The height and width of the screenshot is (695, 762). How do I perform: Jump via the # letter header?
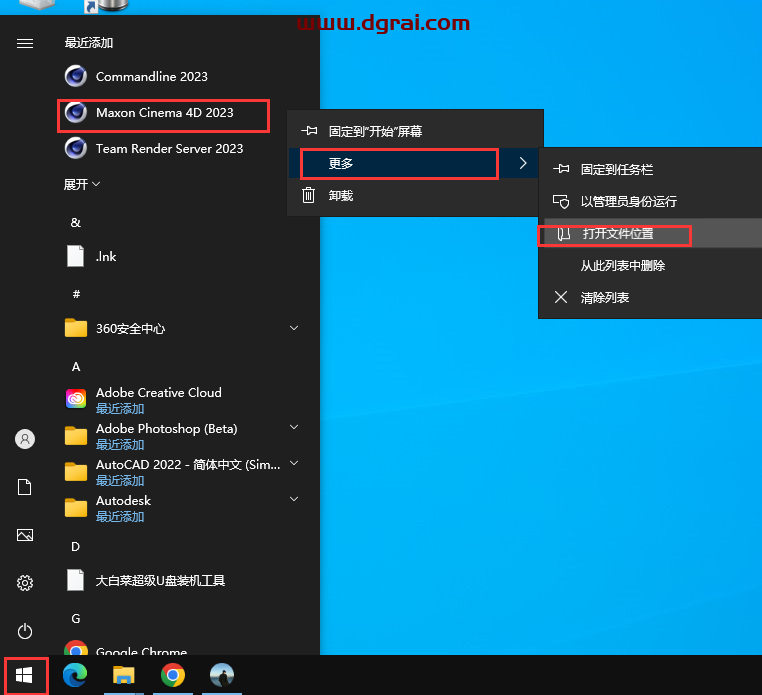[x=76, y=294]
